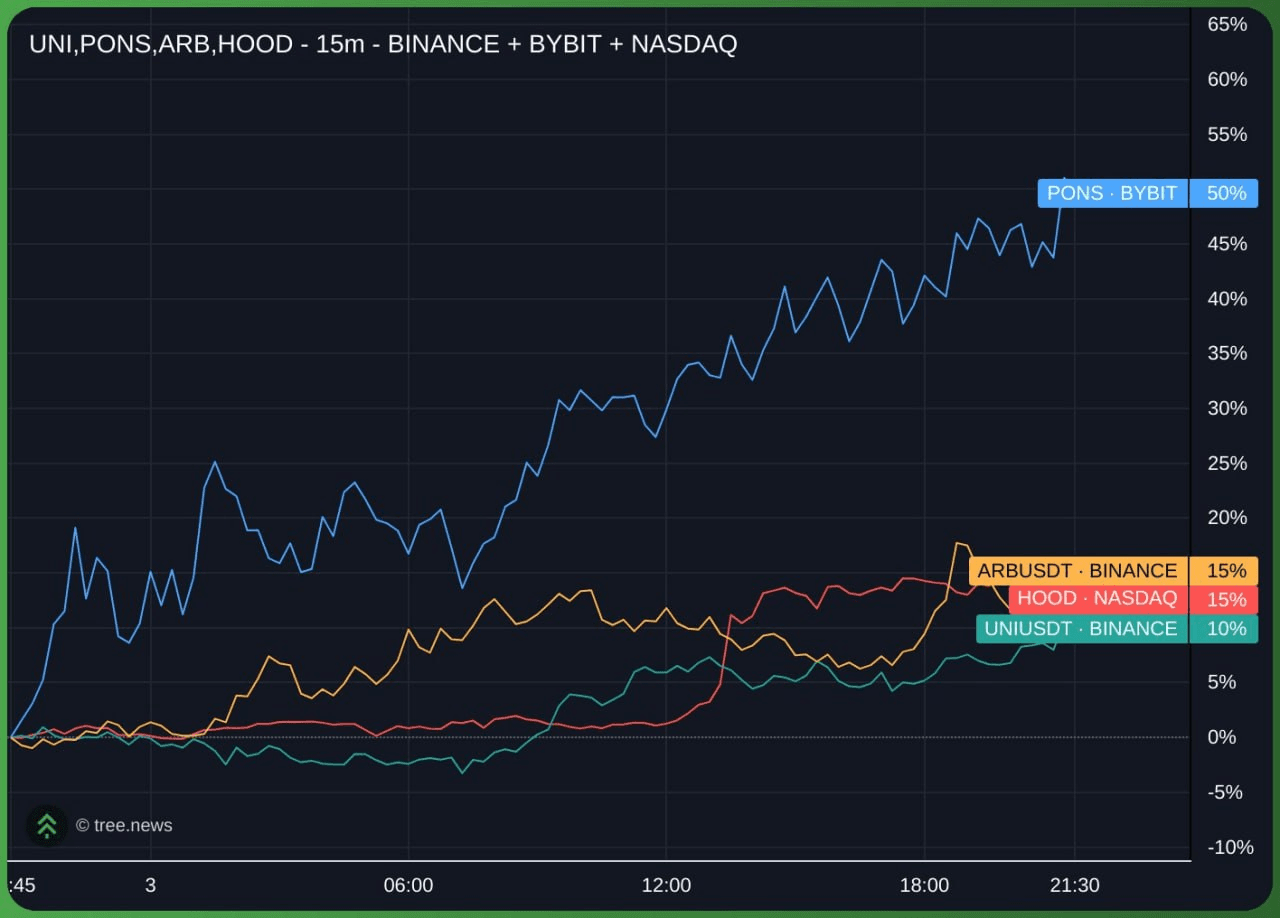Click the orange 15% price tag
Image resolution: width=1280 pixels, height=918 pixels.
coord(1226,571)
